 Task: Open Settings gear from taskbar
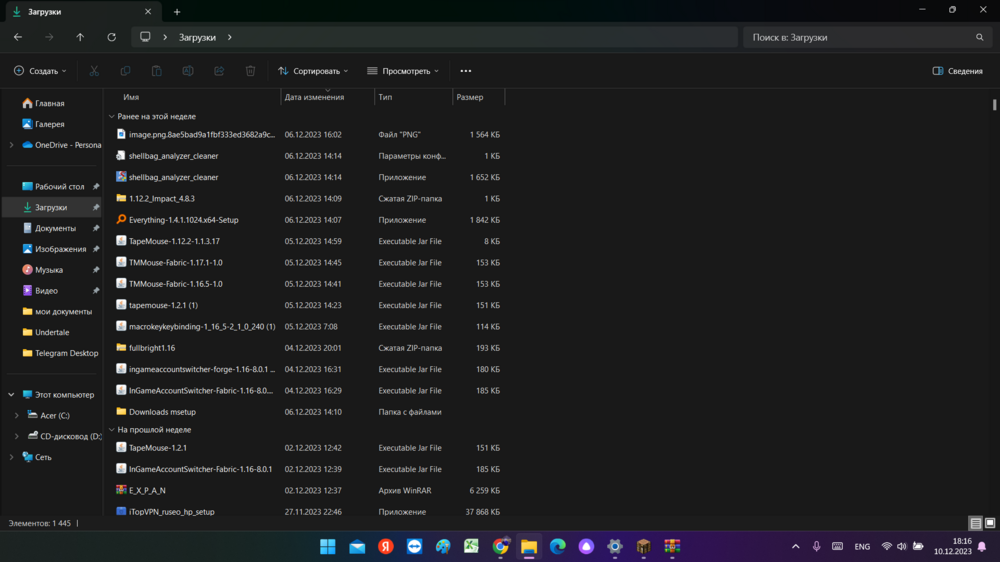[615, 547]
